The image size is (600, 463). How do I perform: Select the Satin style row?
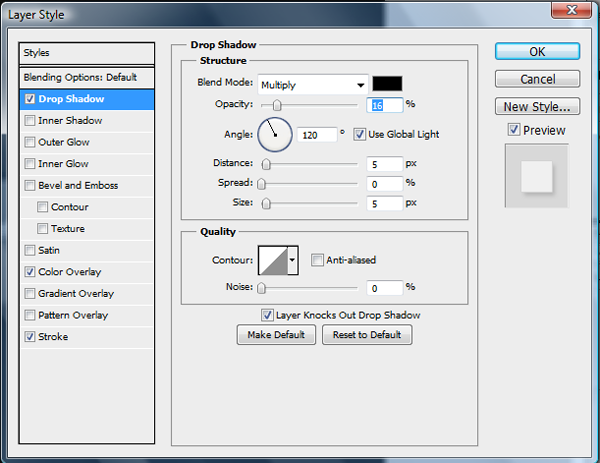pyautogui.click(x=87, y=250)
